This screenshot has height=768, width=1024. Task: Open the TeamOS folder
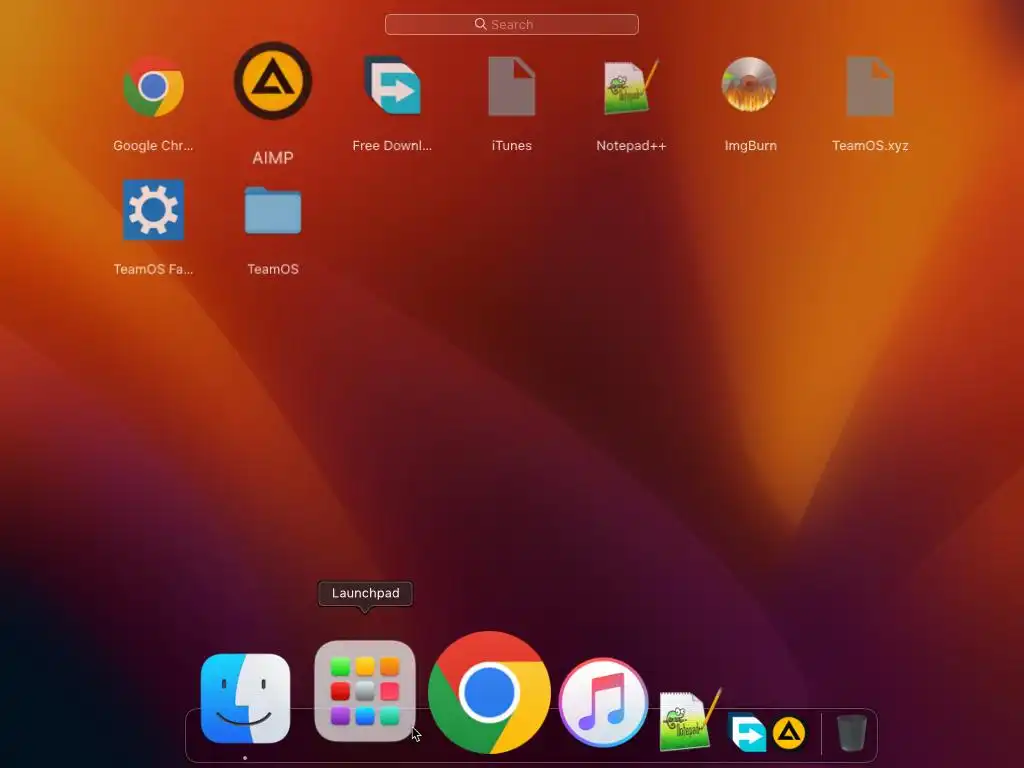(273, 210)
